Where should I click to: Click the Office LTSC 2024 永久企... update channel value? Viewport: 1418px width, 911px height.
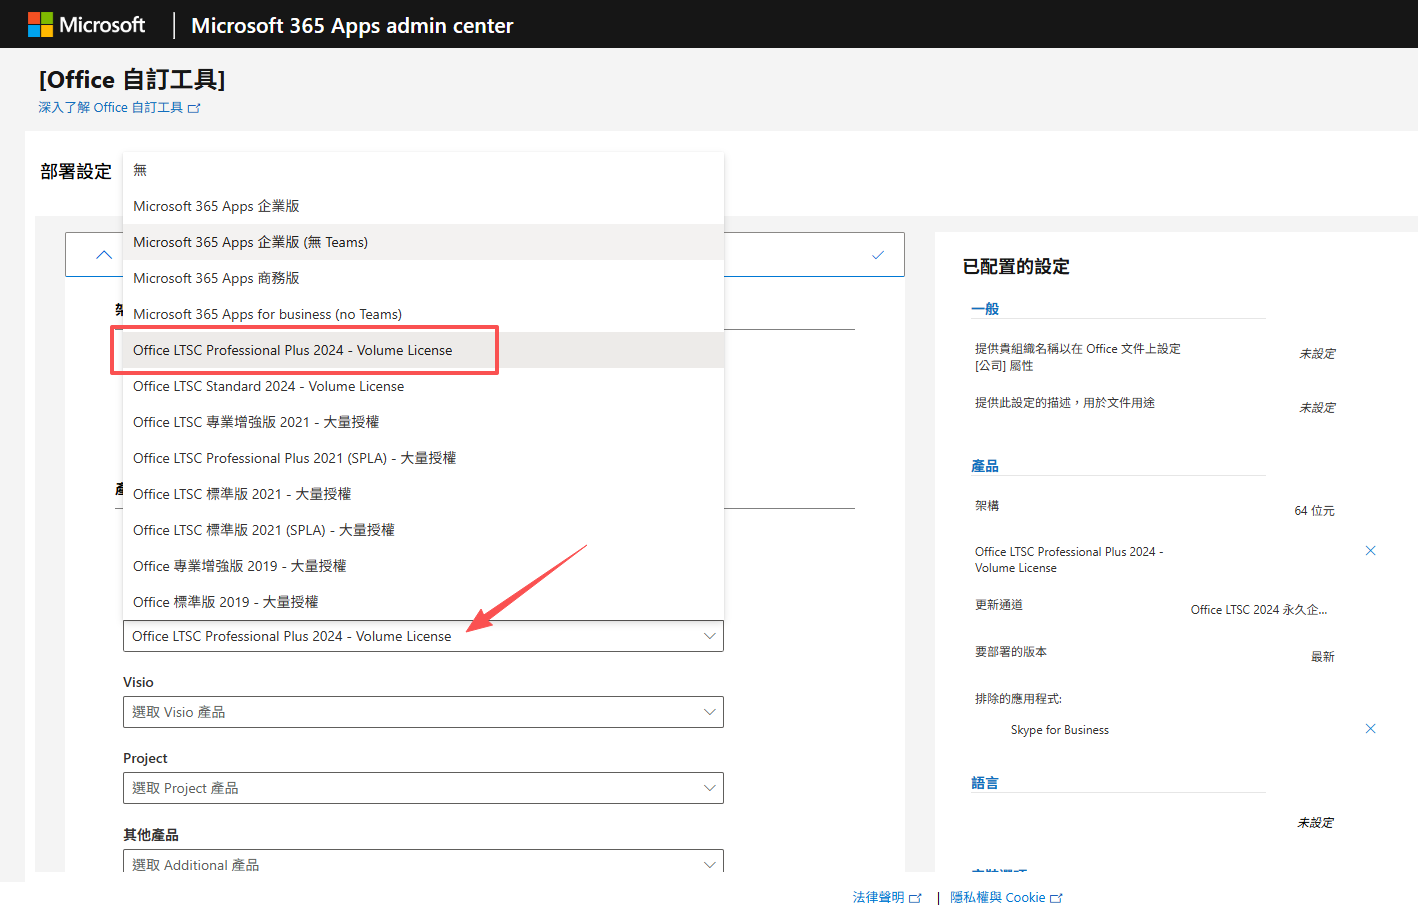(1259, 610)
